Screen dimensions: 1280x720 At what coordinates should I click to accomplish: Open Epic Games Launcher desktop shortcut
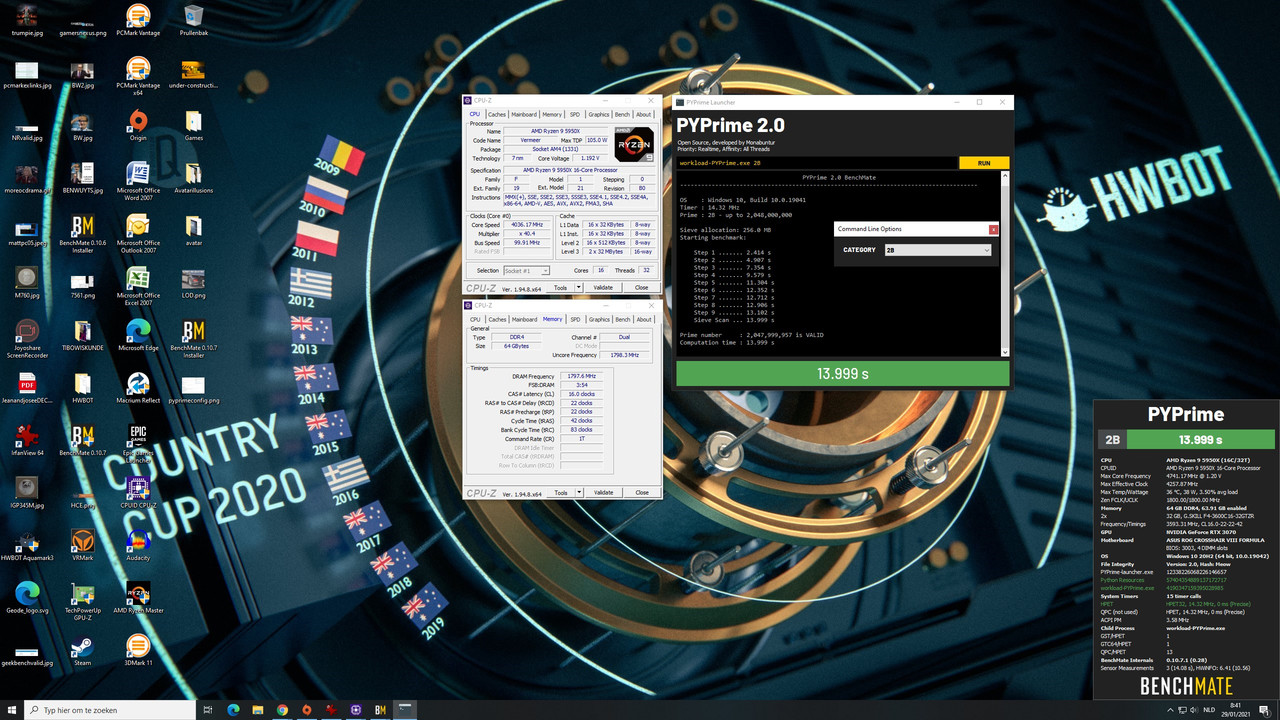pyautogui.click(x=138, y=443)
